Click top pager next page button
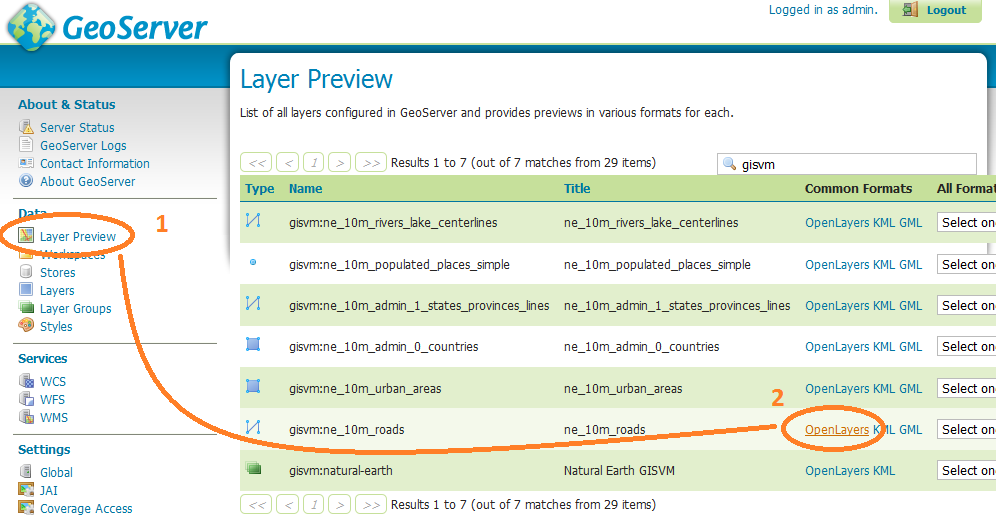 click(340, 162)
